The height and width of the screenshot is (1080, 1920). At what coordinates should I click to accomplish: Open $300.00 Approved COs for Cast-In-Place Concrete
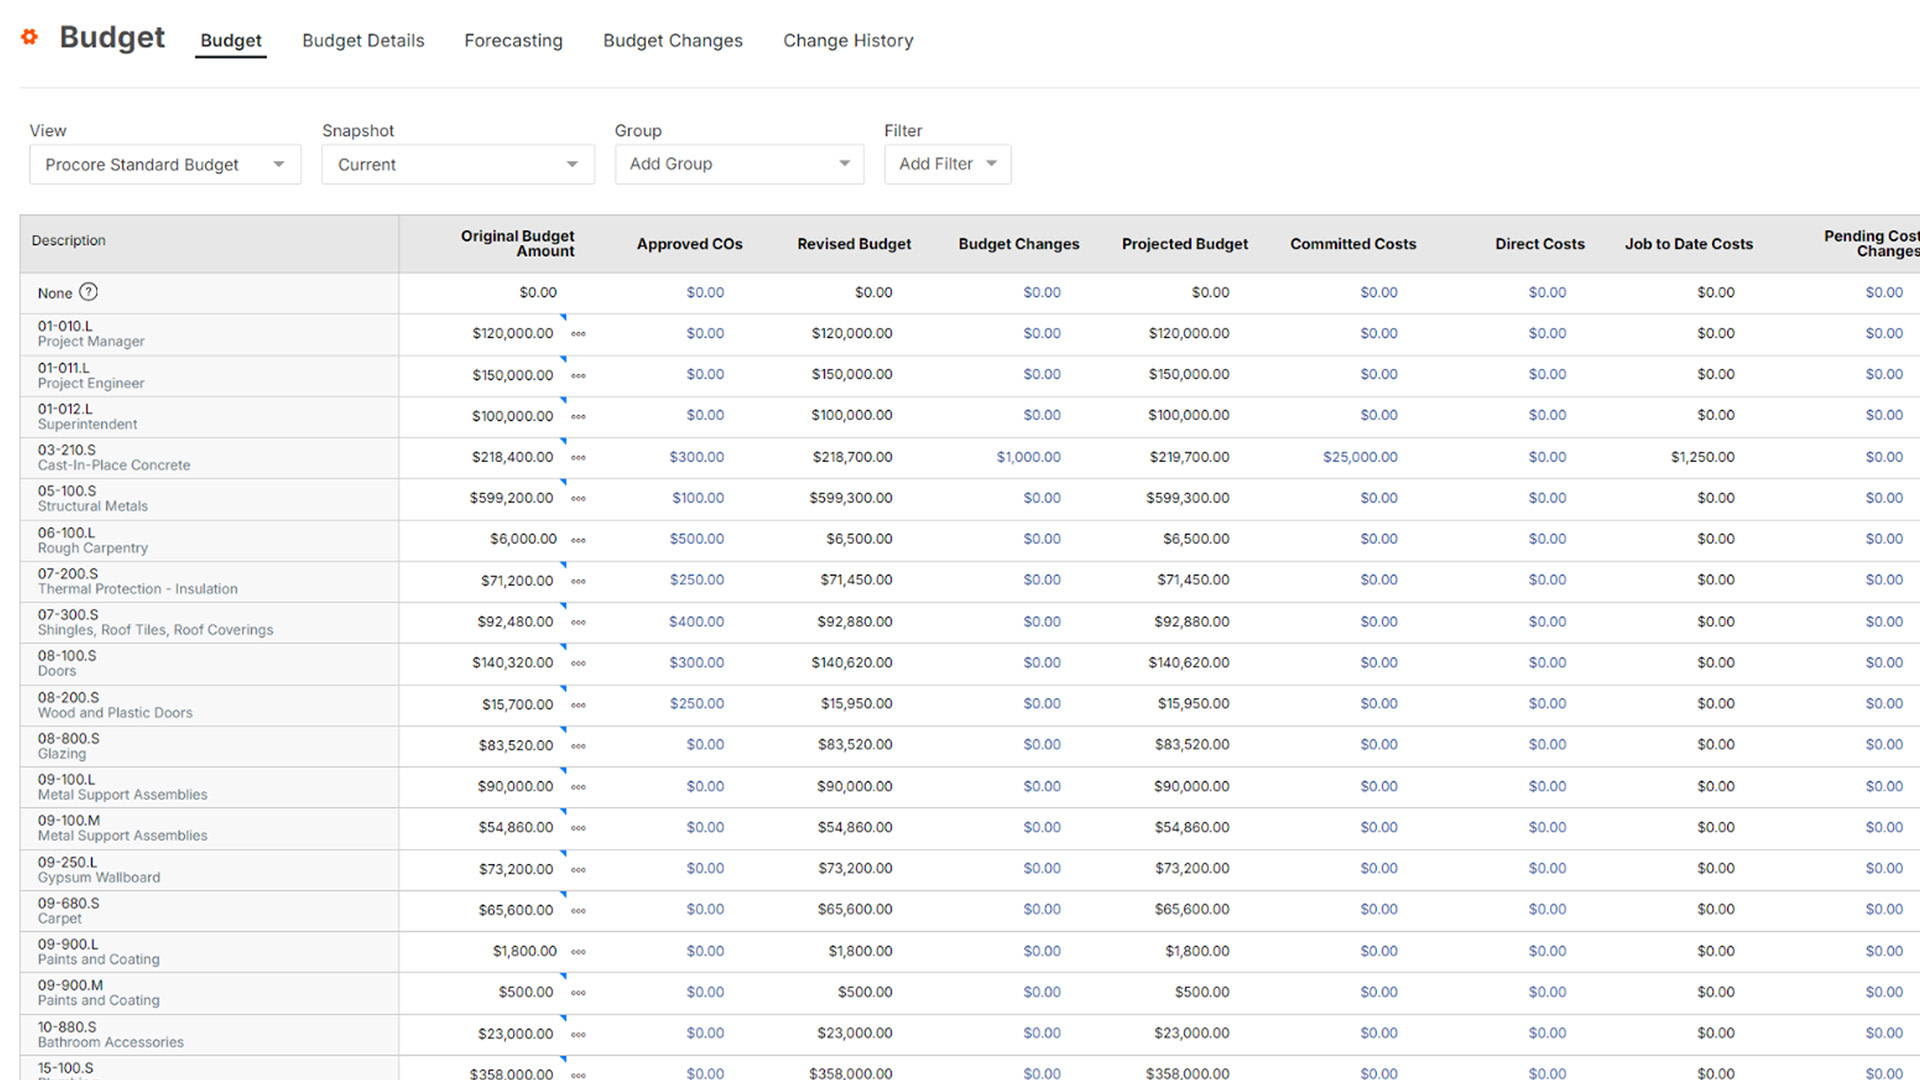(697, 457)
